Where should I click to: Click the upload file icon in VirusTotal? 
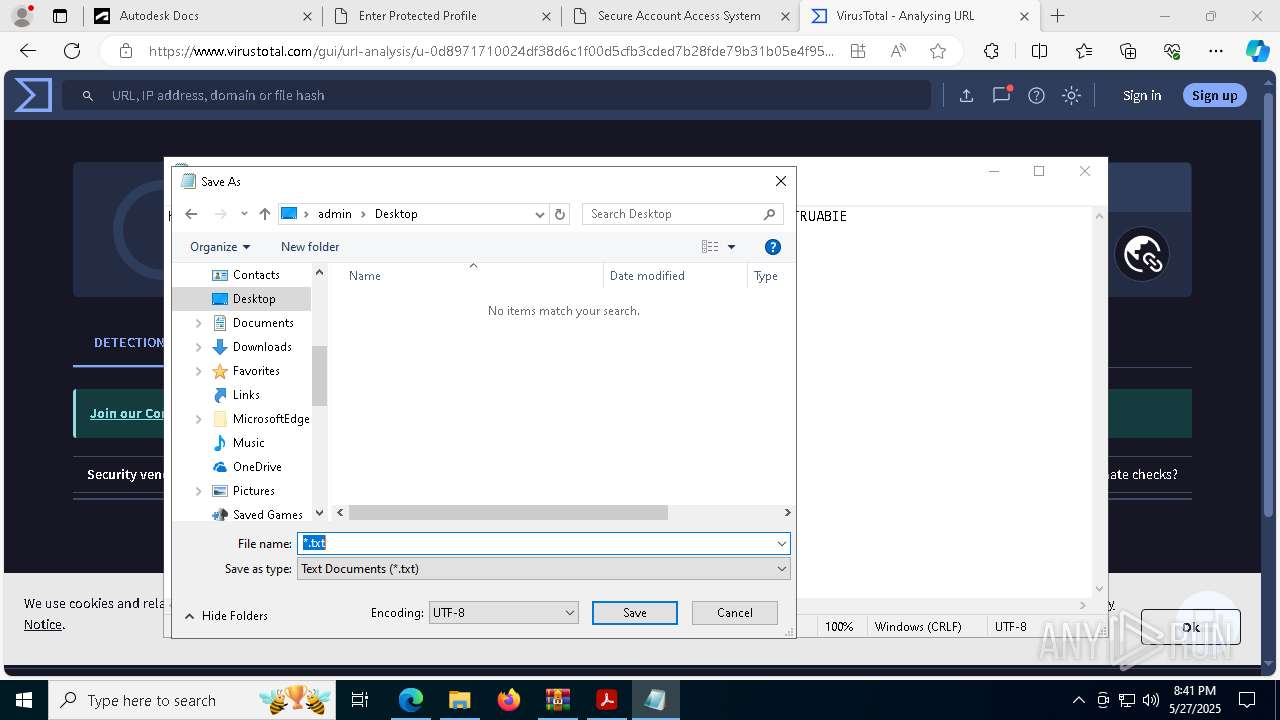pos(966,95)
